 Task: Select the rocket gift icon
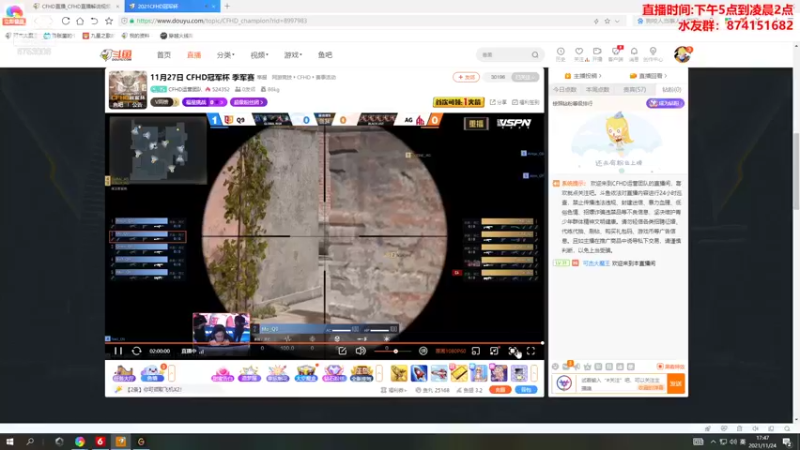coord(419,373)
